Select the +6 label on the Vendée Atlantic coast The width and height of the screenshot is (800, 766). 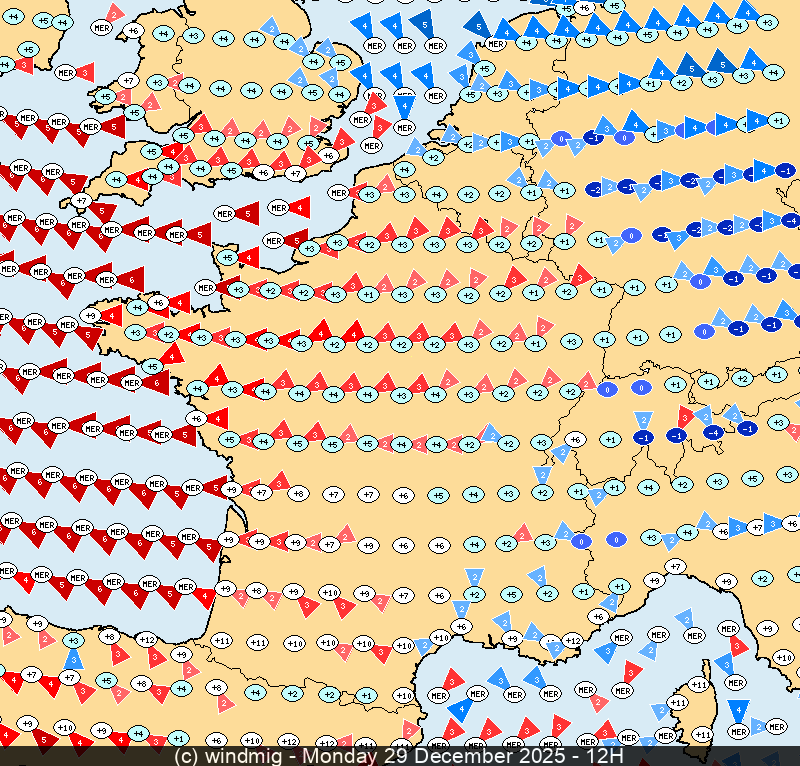(197, 419)
